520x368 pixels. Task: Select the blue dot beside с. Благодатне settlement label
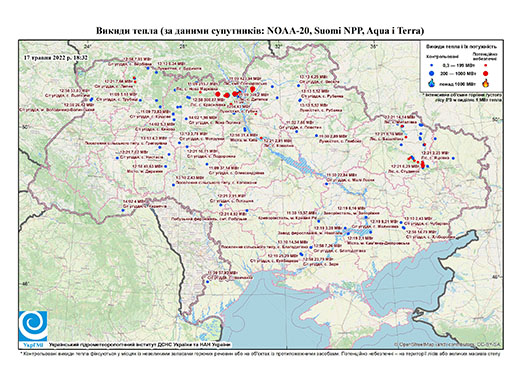(x=311, y=247)
